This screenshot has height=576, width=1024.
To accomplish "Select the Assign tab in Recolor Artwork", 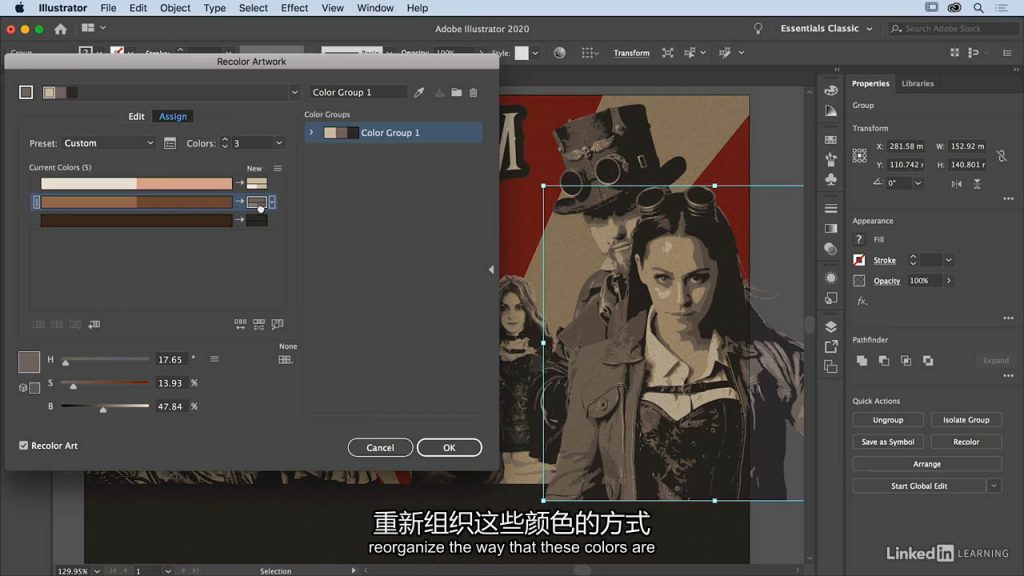I will [x=173, y=116].
